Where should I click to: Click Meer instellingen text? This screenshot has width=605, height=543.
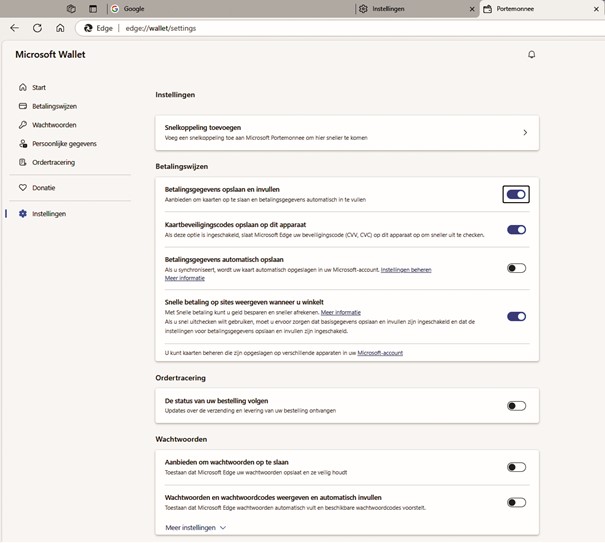190,528
